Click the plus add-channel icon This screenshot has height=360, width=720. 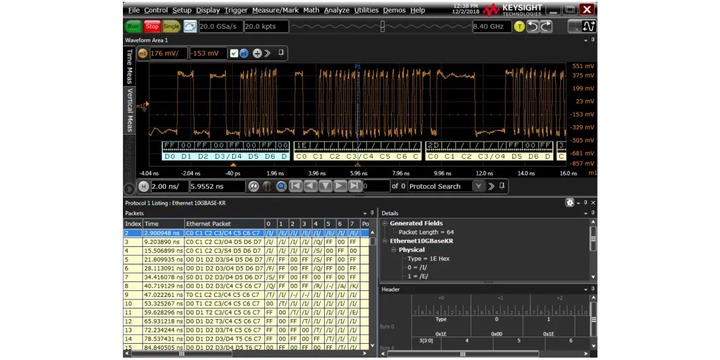coord(257,54)
